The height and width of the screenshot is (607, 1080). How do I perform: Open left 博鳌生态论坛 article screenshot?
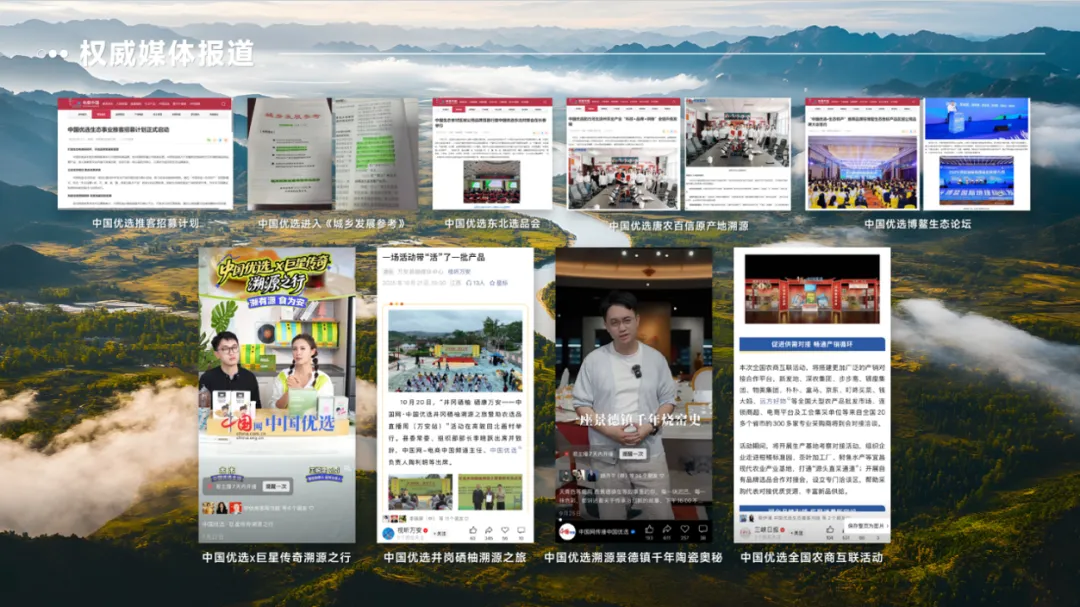[862, 154]
